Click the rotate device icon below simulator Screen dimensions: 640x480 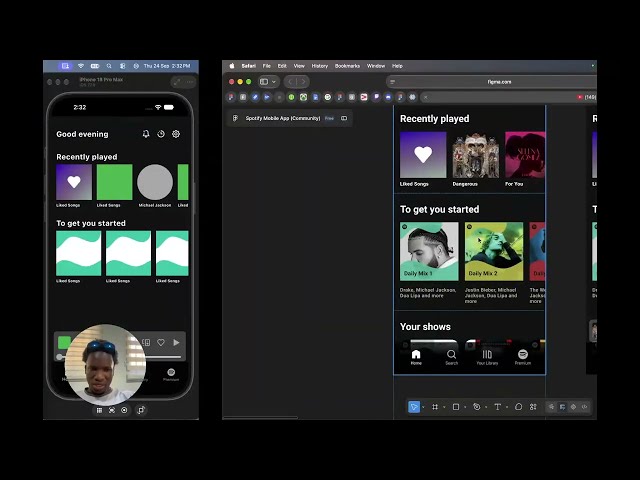141,410
